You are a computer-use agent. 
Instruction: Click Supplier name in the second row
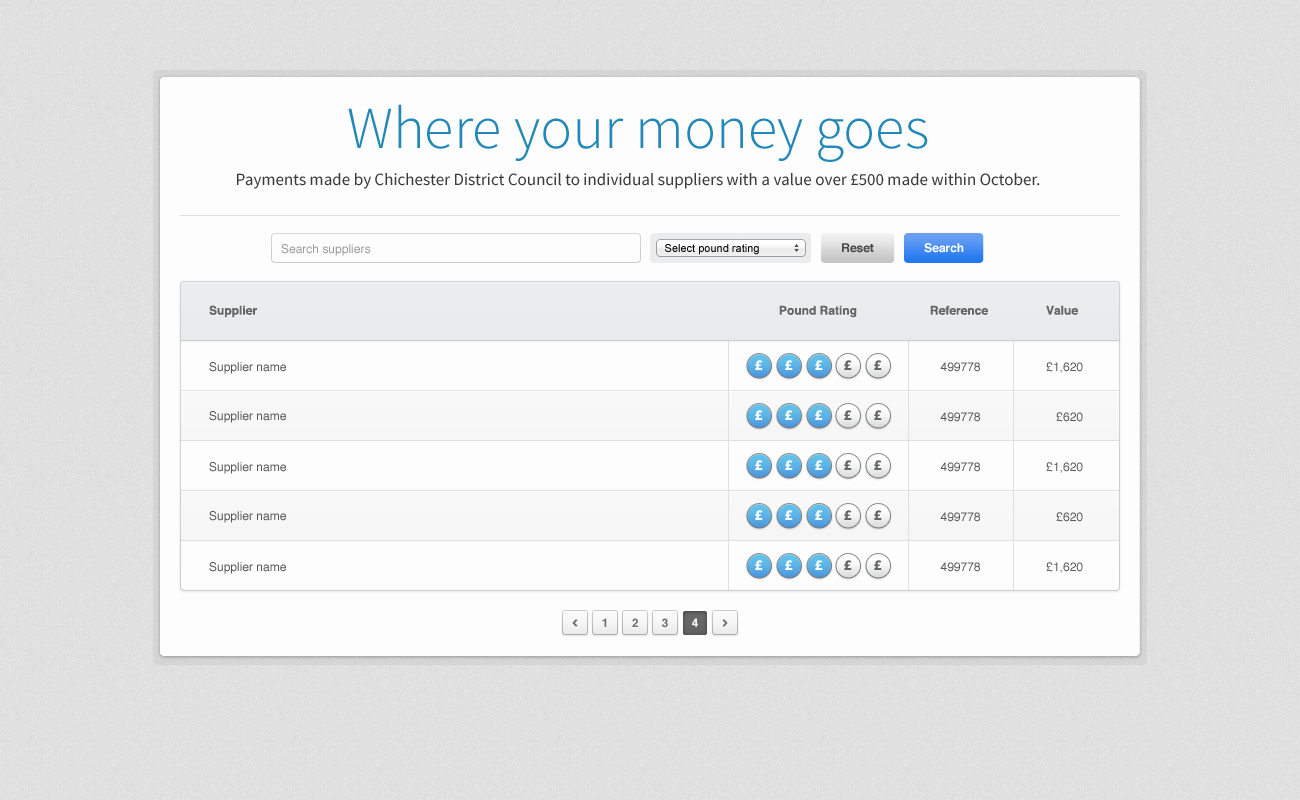(x=248, y=416)
